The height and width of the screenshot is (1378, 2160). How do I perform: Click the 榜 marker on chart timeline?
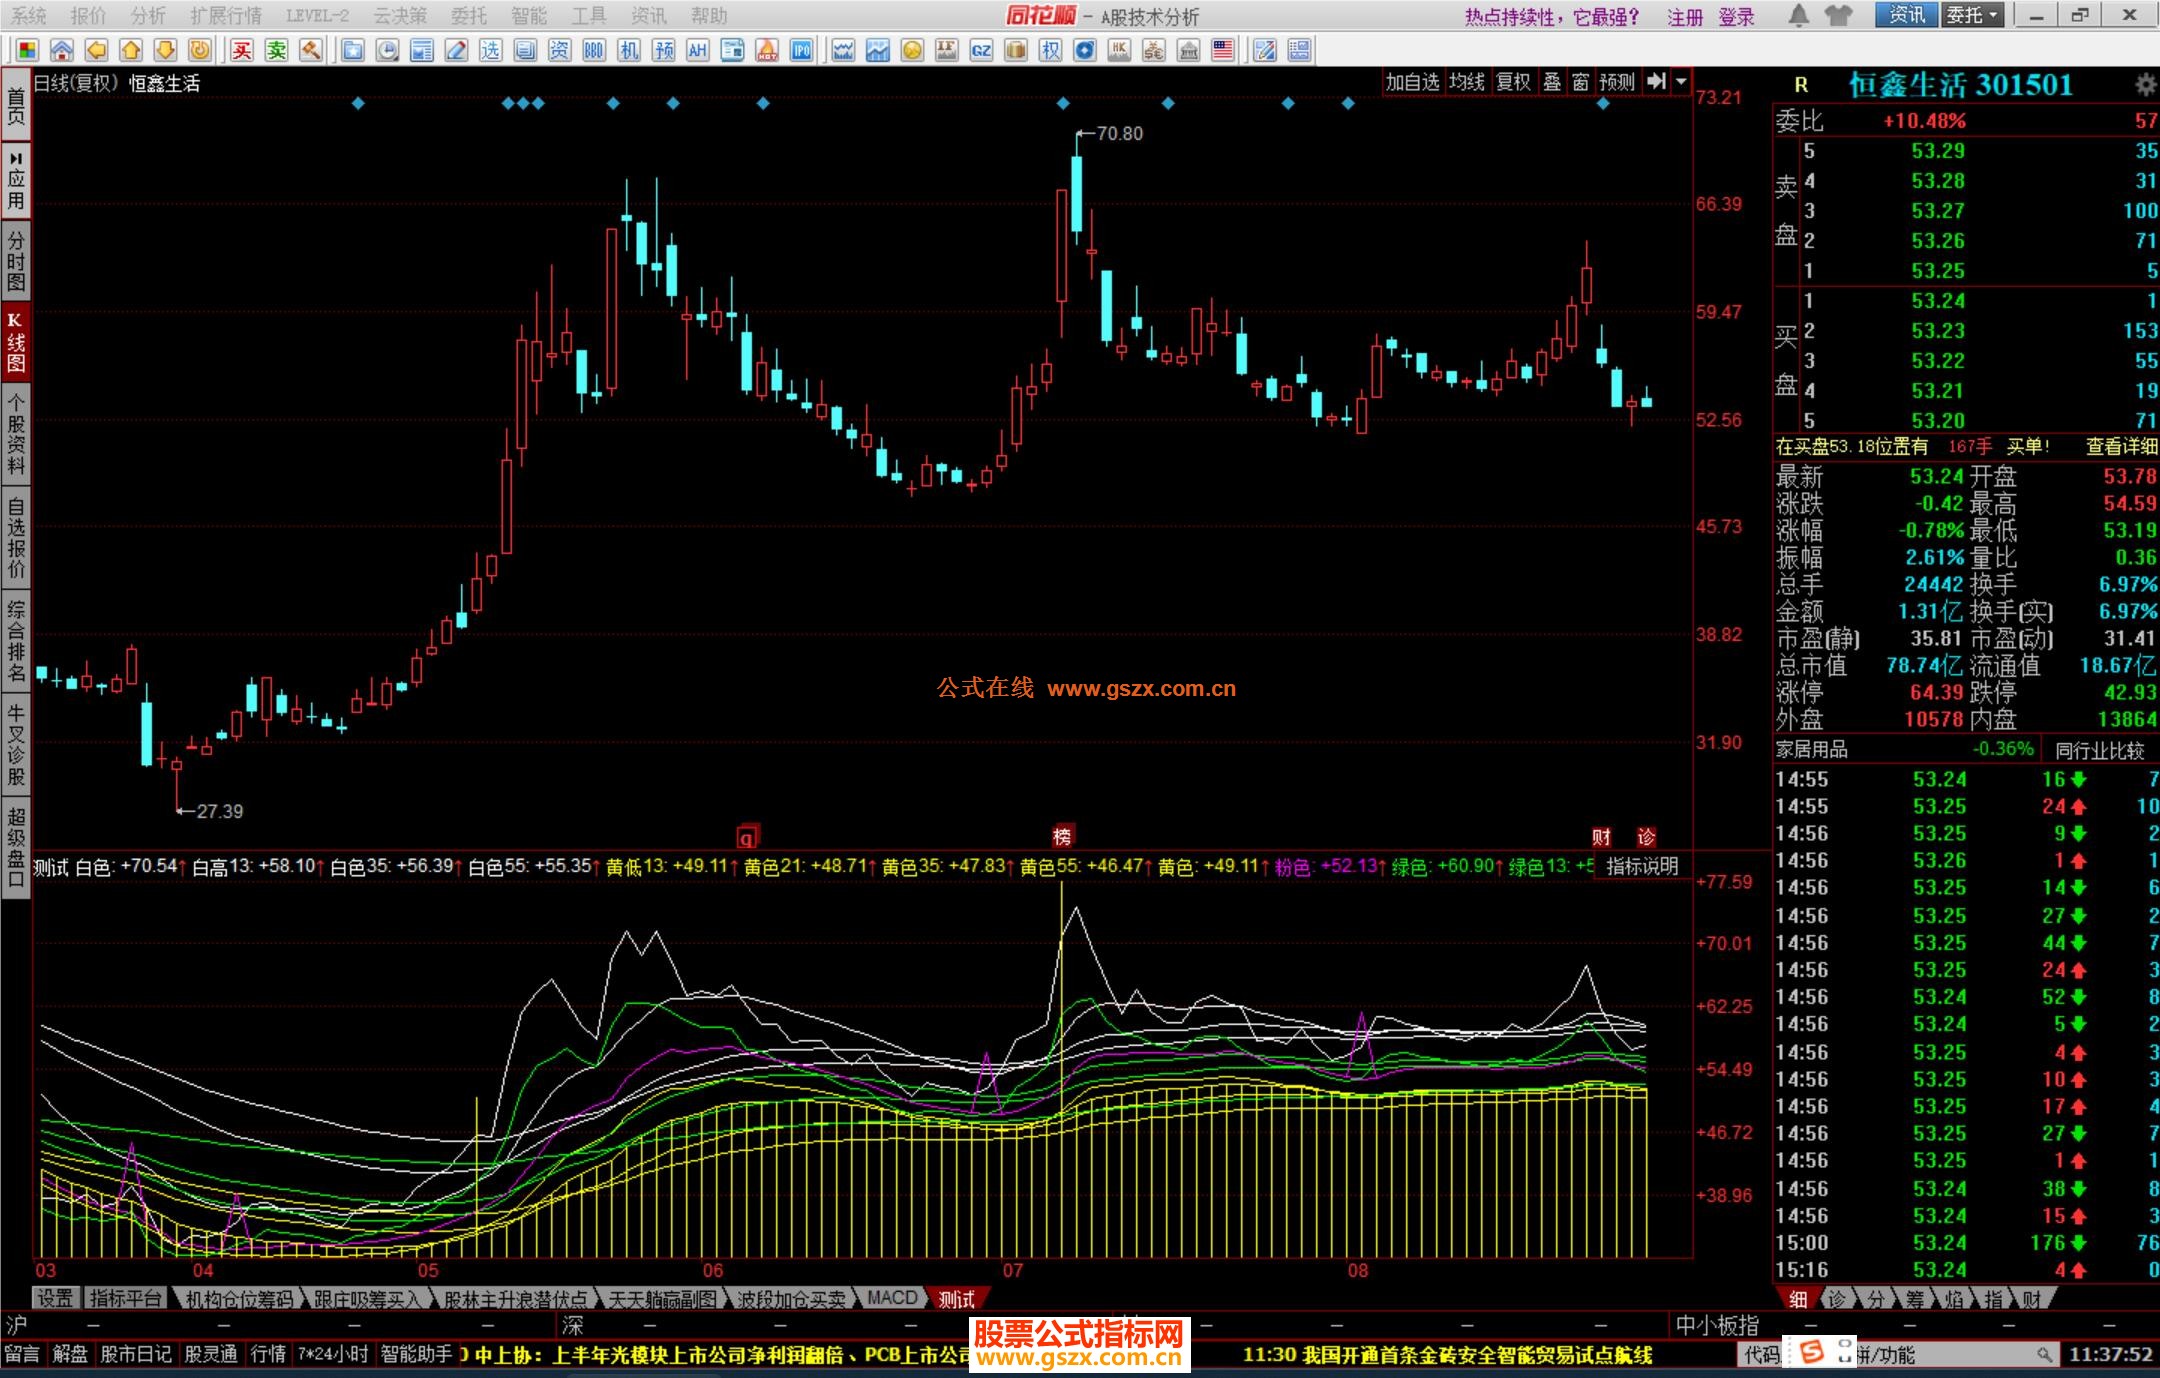(x=1062, y=836)
